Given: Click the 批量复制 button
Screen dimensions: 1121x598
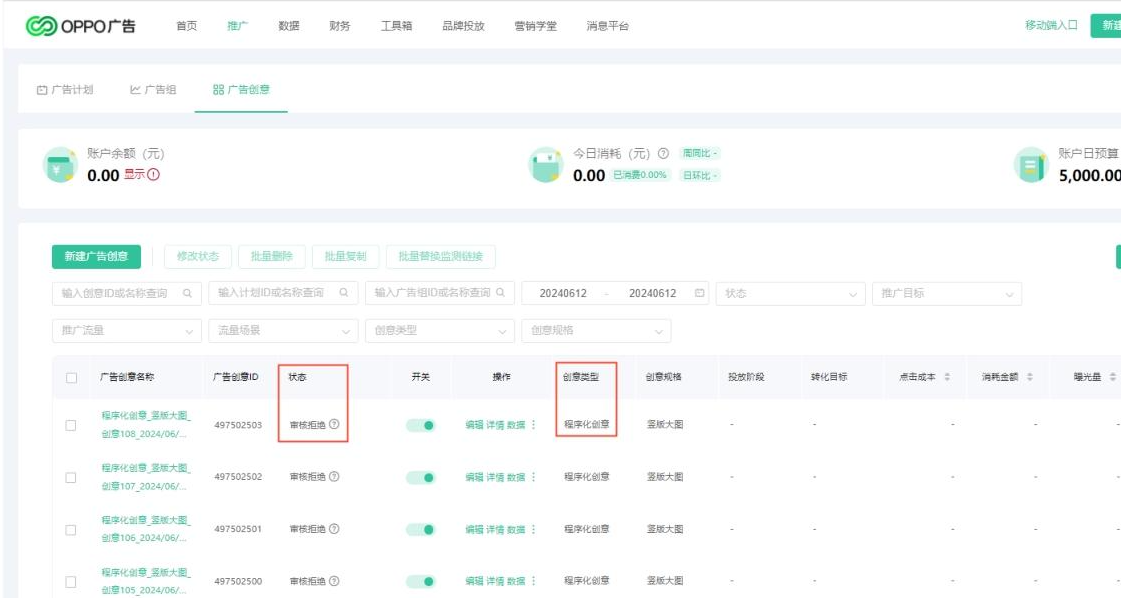Looking at the screenshot, I should pyautogui.click(x=345, y=256).
